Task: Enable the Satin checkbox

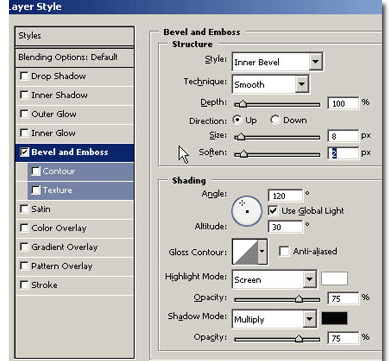Action: click(24, 209)
